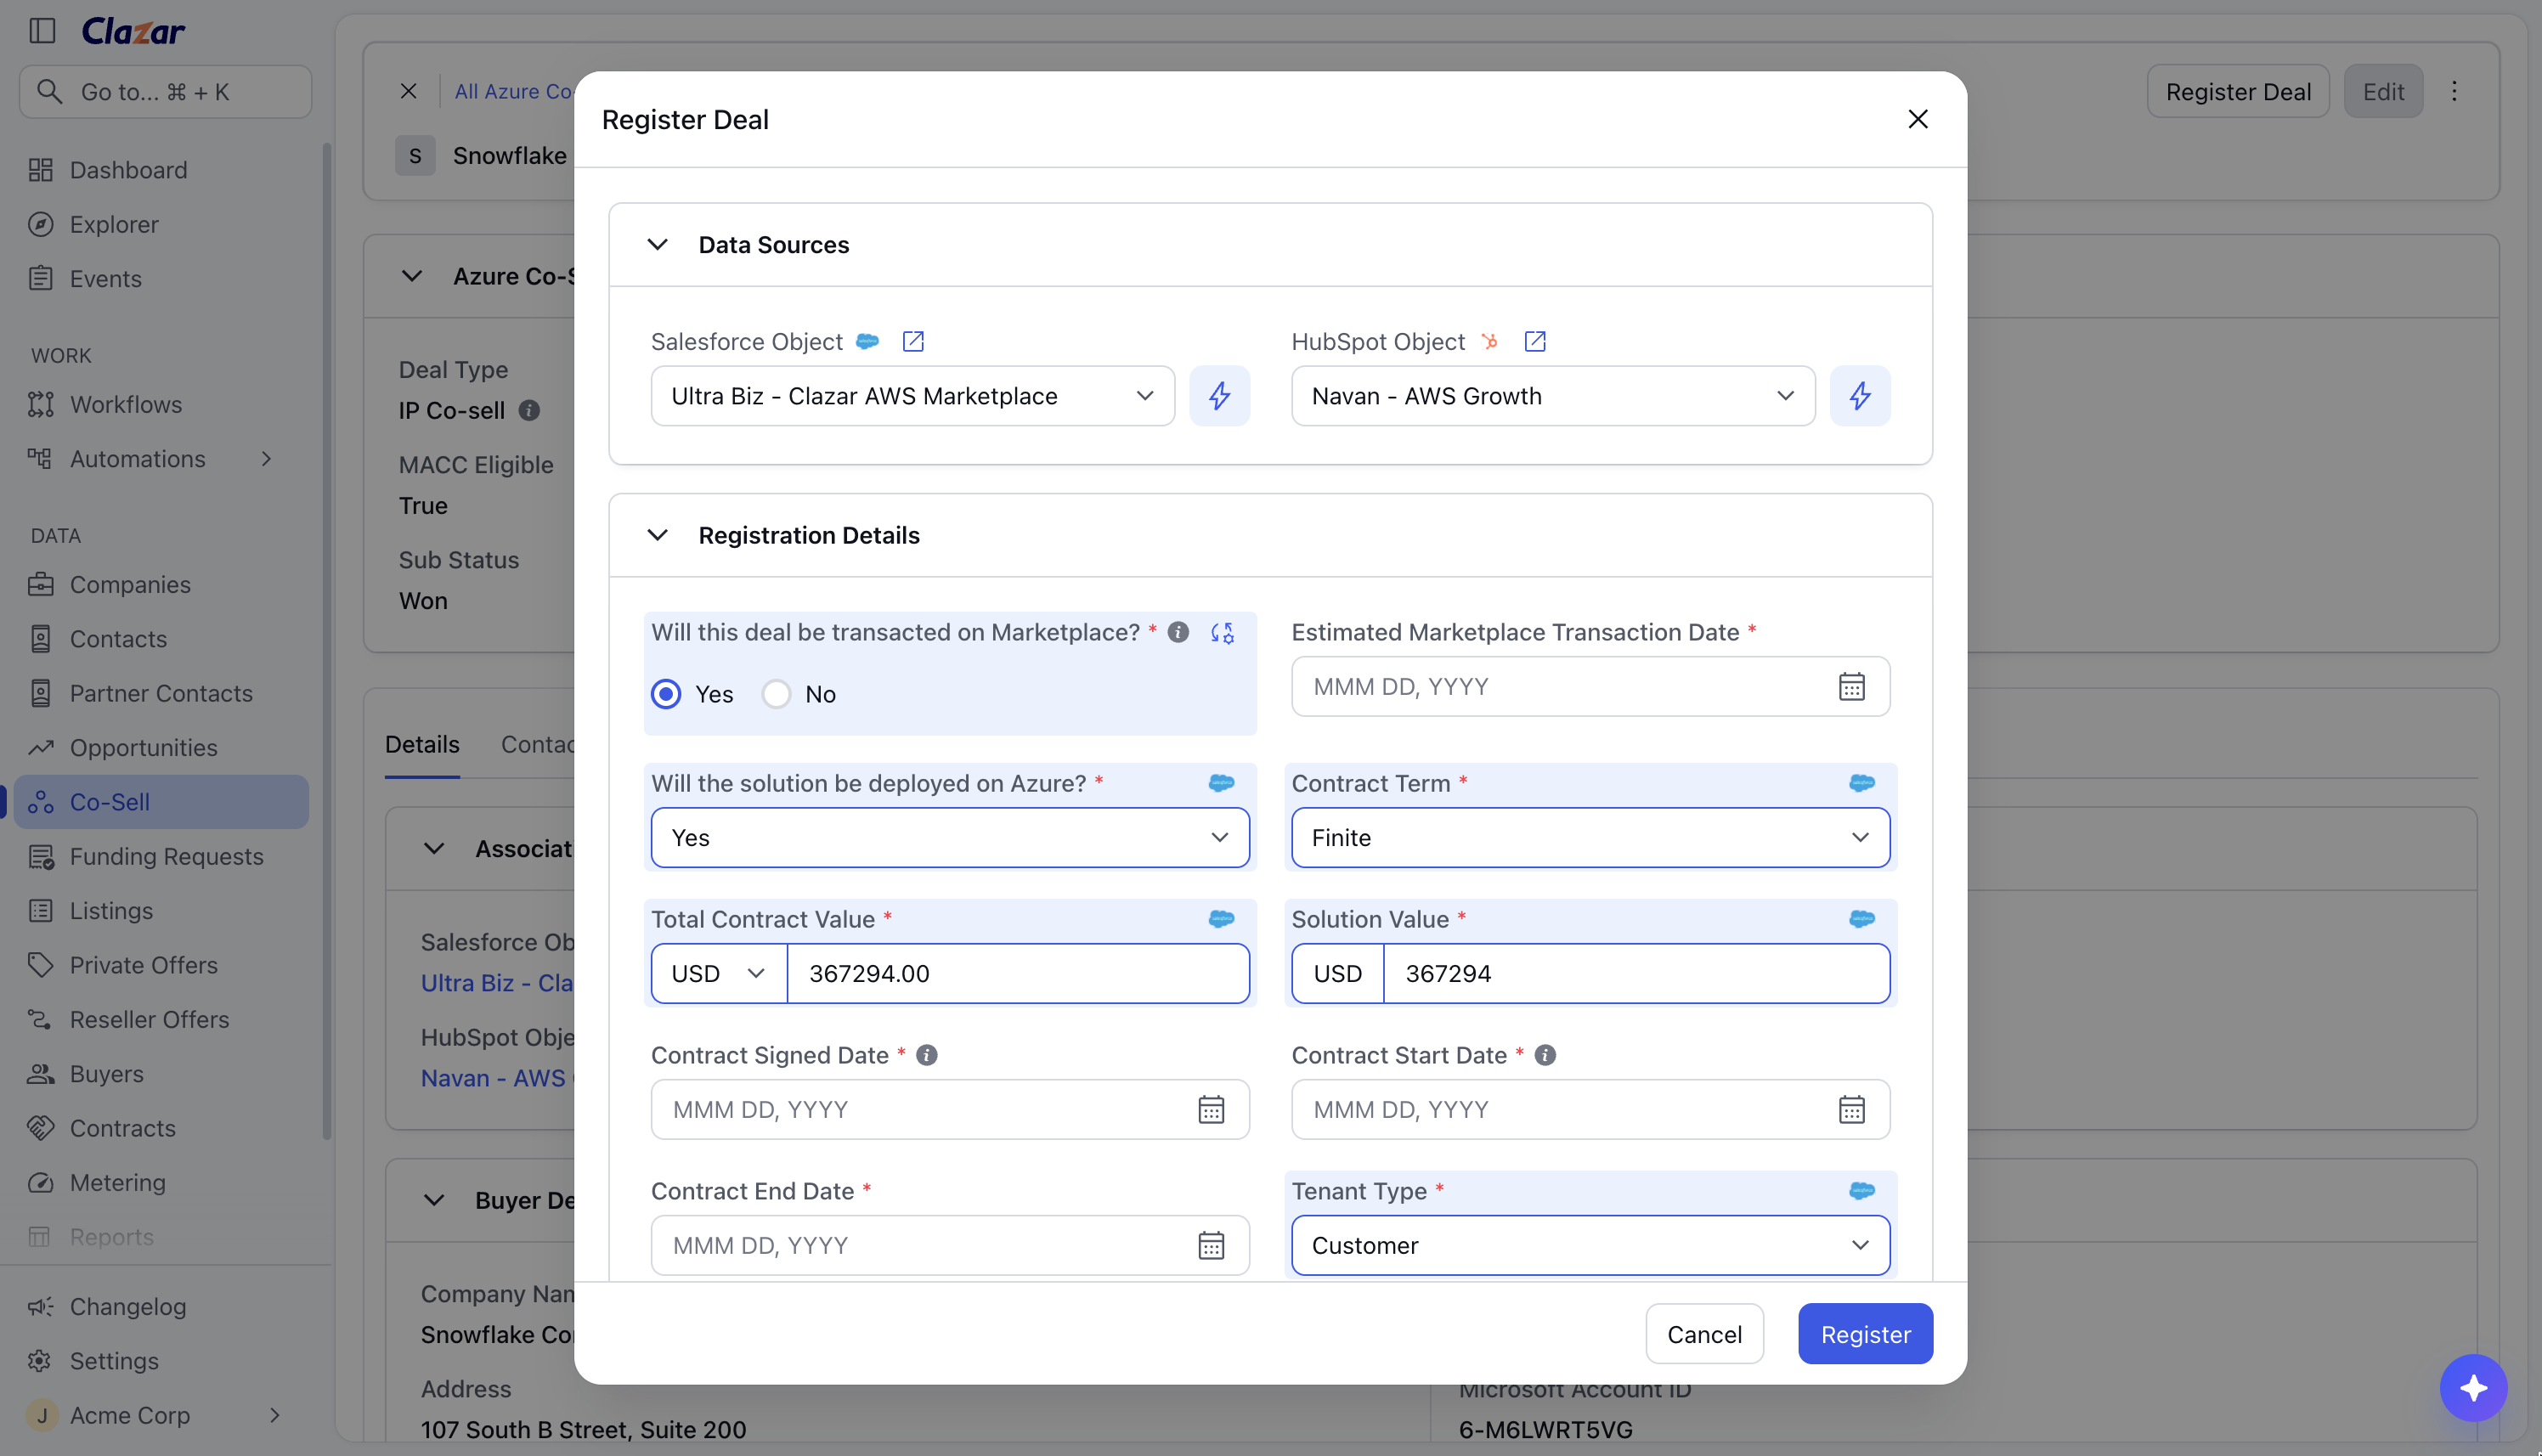The width and height of the screenshot is (2542, 1456).
Task: Go to Workflows in sidebar
Action: (x=126, y=404)
